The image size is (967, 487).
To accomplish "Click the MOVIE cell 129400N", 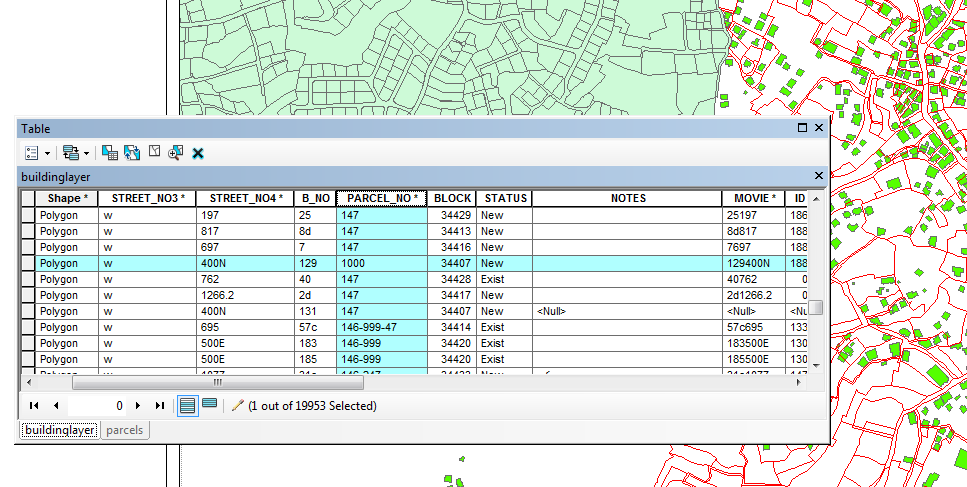I will 754,263.
